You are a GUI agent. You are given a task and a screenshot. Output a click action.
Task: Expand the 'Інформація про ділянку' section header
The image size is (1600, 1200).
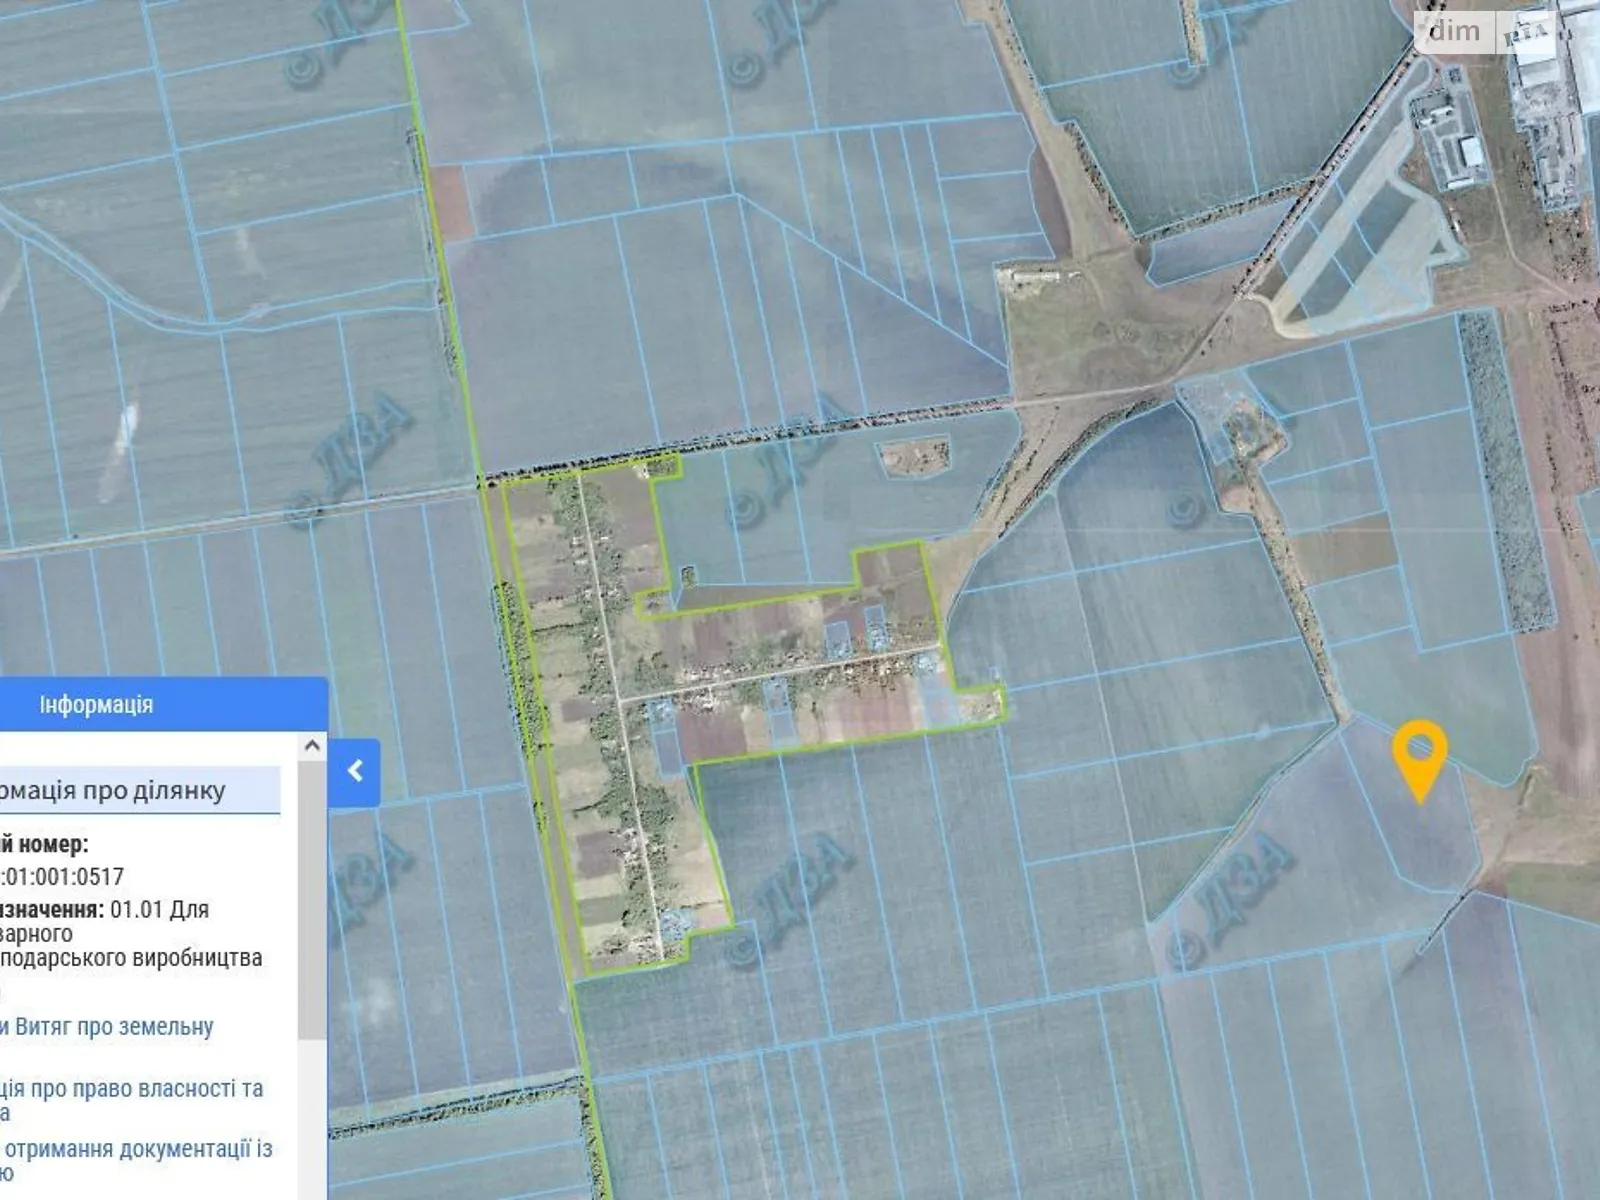coord(112,790)
